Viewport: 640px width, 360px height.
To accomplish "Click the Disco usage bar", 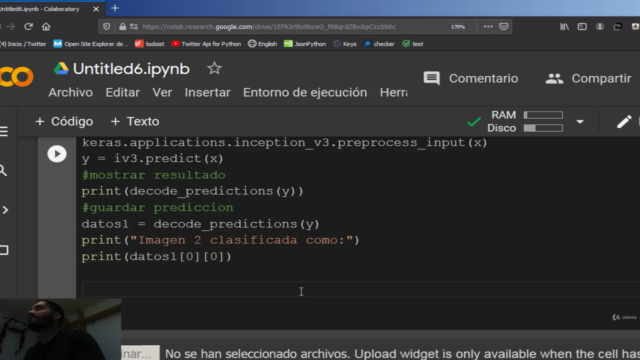I will 543,128.
